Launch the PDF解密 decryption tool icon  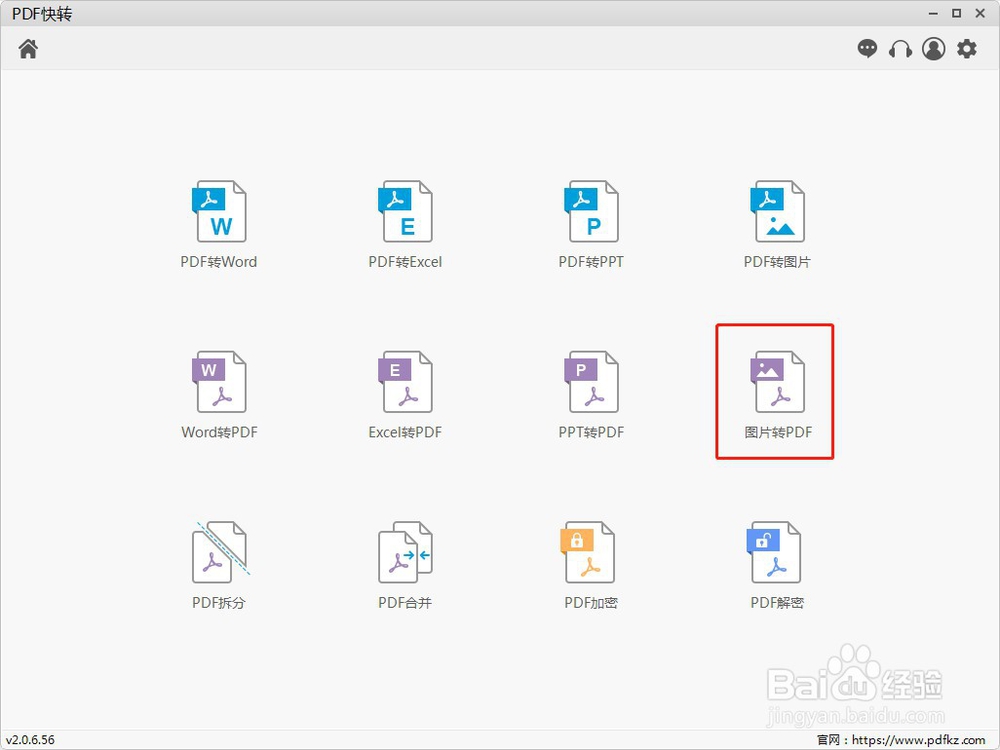tap(774, 552)
